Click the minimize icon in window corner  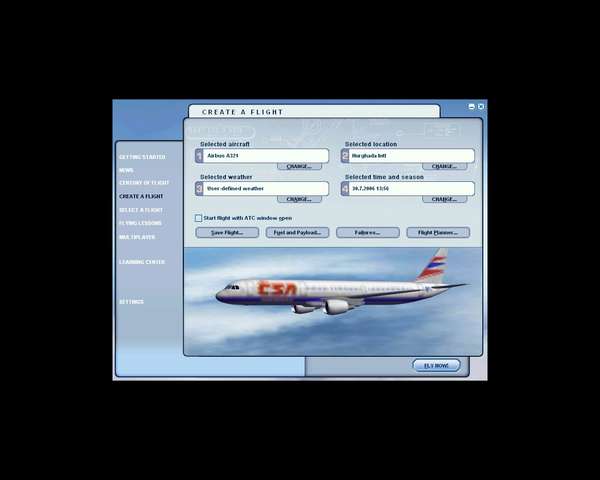(471, 107)
